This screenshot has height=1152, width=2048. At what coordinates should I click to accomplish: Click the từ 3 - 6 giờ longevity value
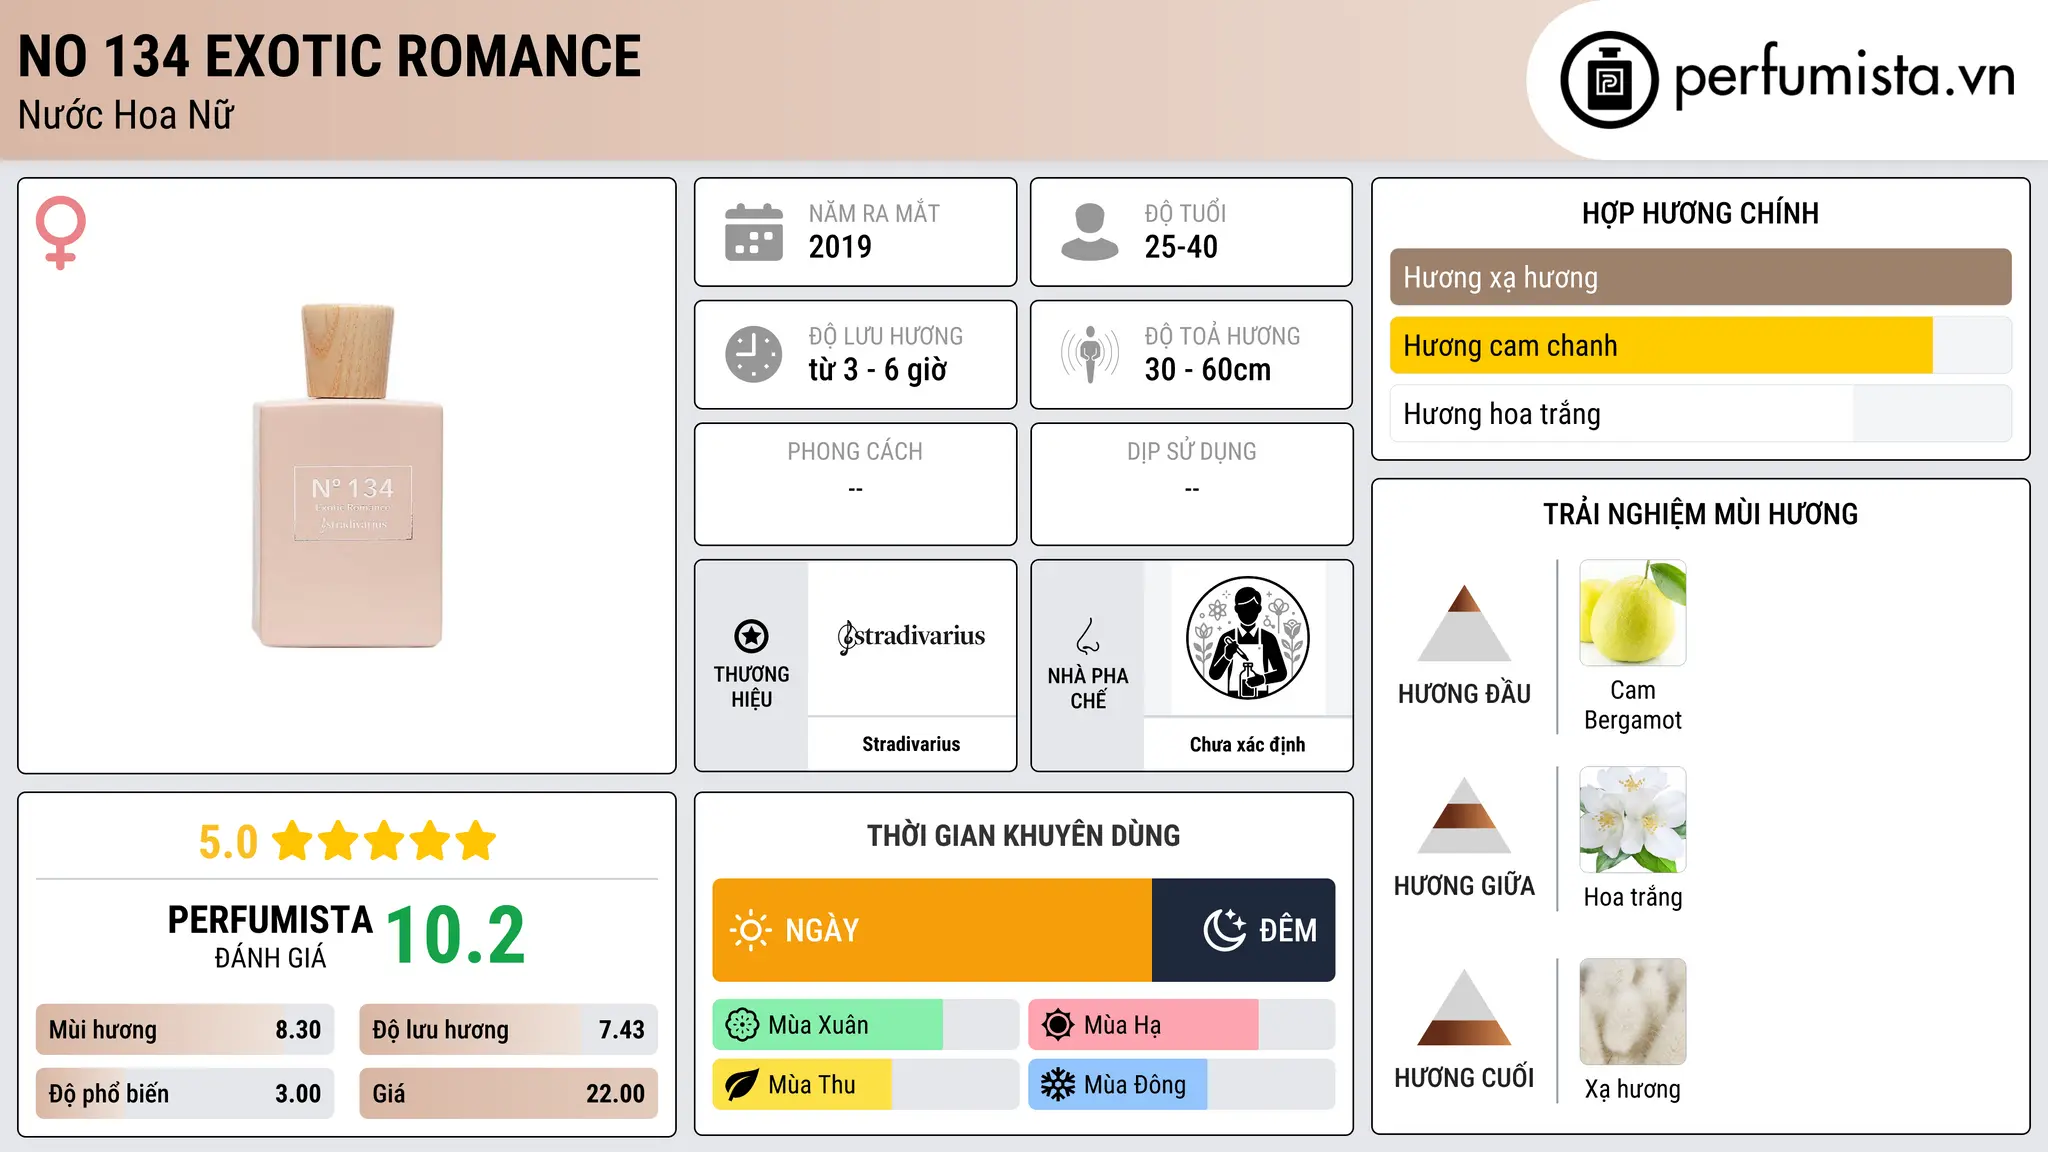(878, 369)
